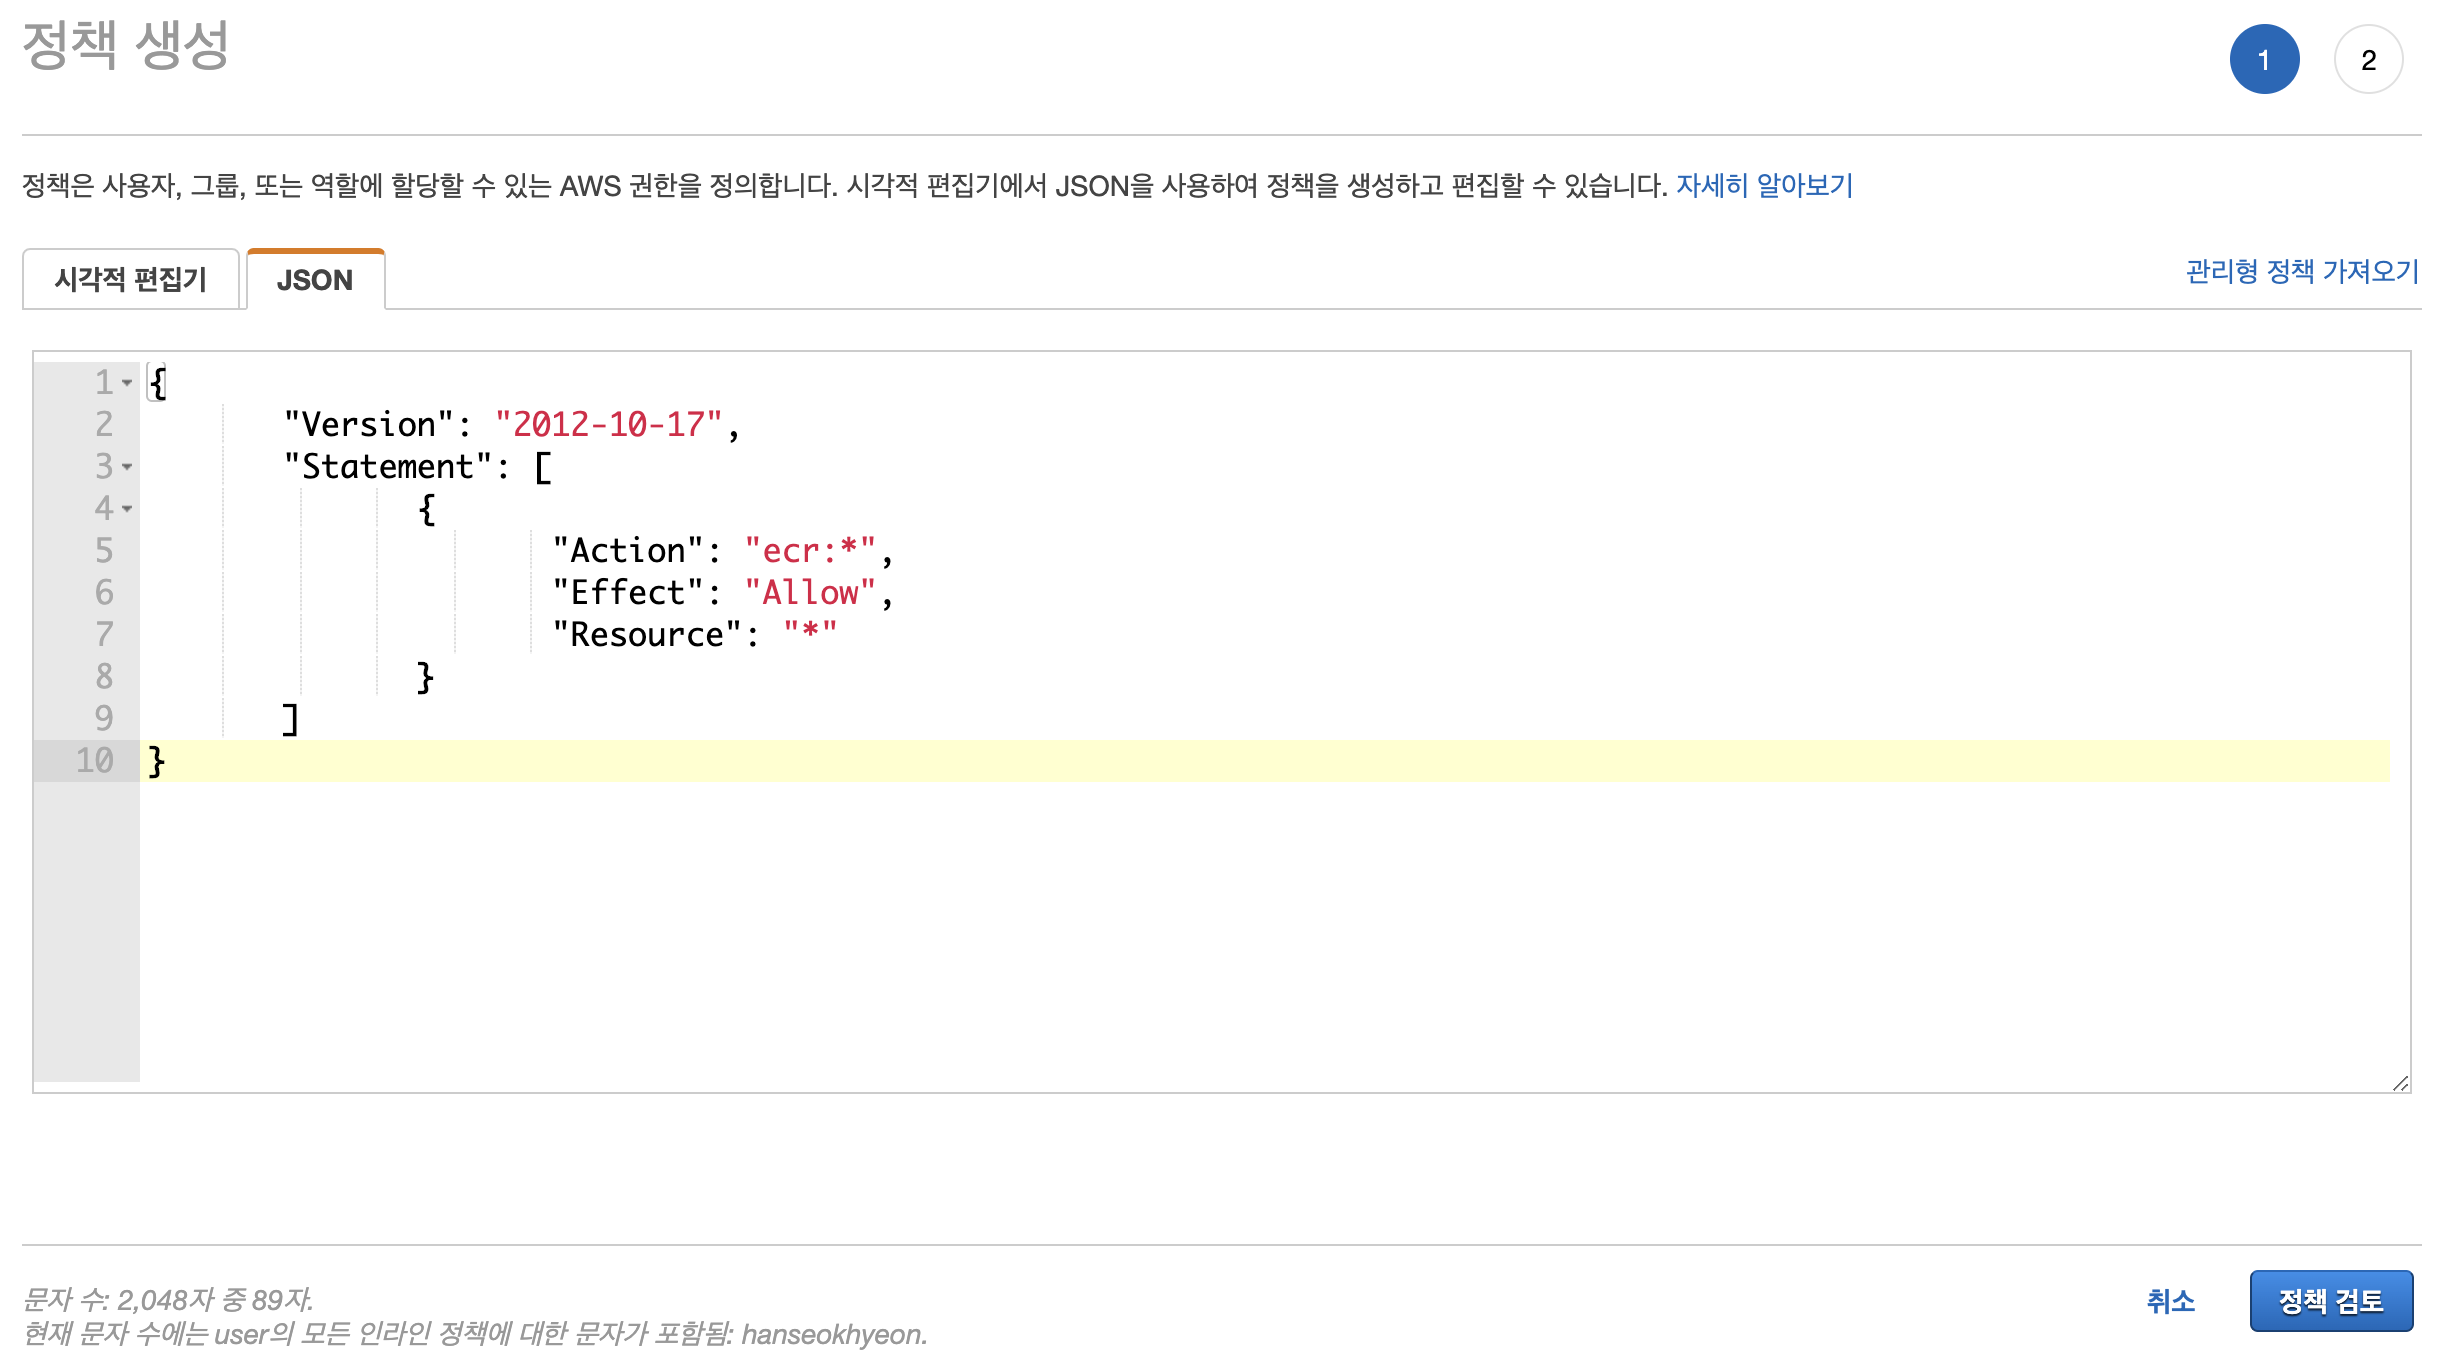Screen dimensions: 2440x1350
Task: Click the 취소 cancel link
Action: pyautogui.click(x=2170, y=1301)
